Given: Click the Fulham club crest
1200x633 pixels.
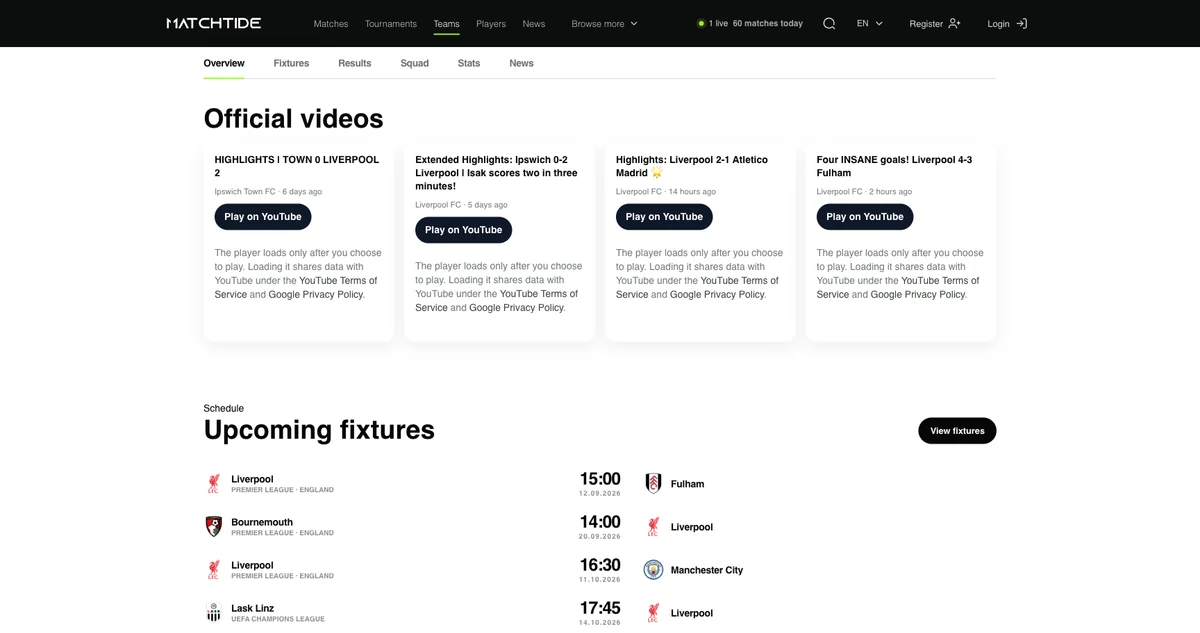Looking at the screenshot, I should (x=653, y=484).
